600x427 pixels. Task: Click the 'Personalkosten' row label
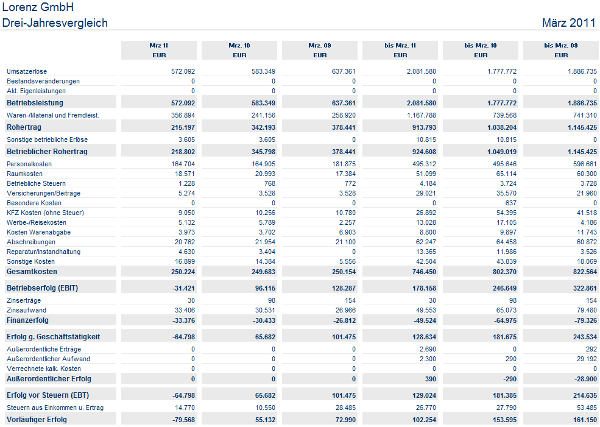click(29, 164)
